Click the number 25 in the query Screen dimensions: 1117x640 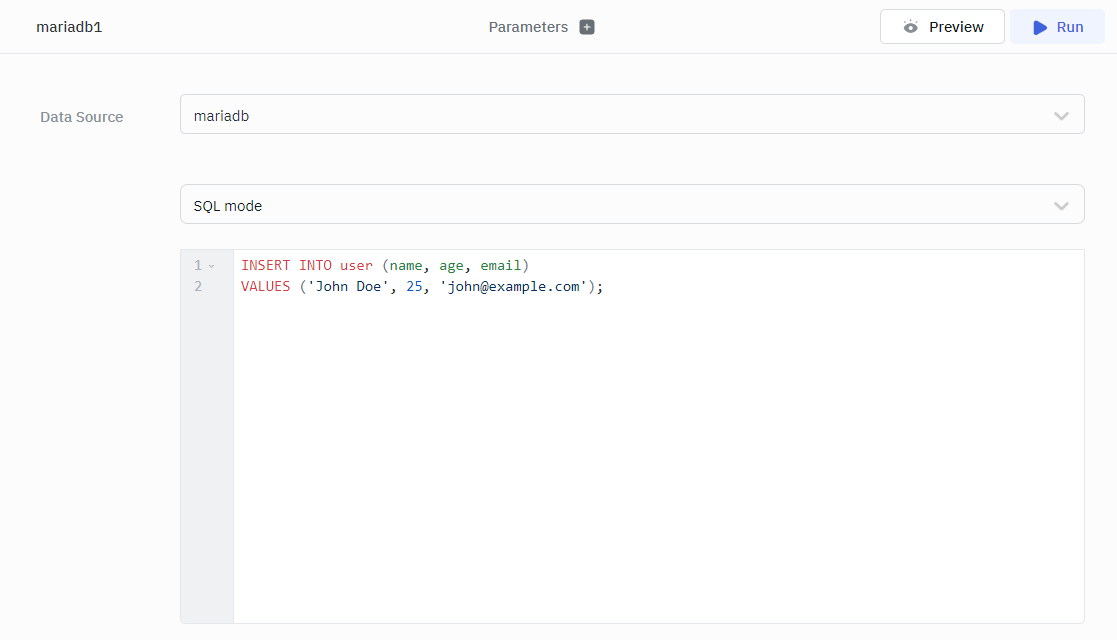(x=414, y=287)
